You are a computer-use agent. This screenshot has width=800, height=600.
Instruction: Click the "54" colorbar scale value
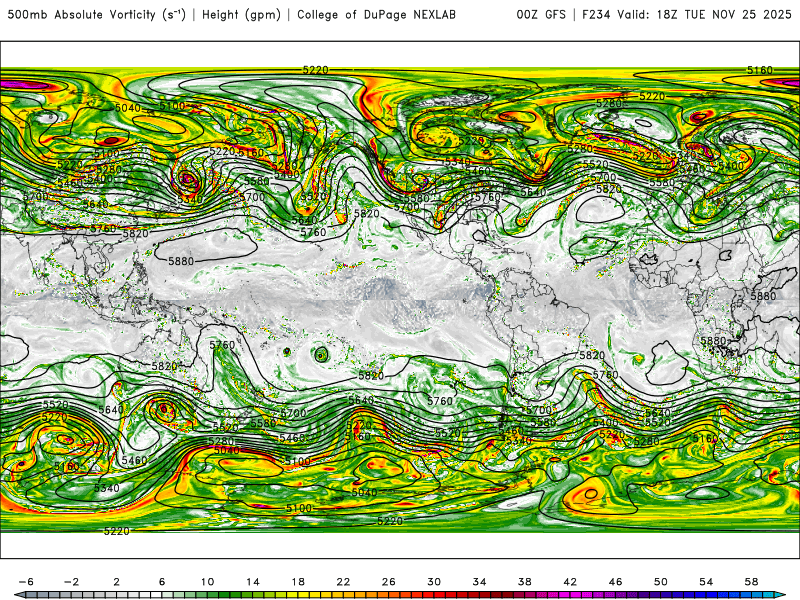click(x=706, y=582)
